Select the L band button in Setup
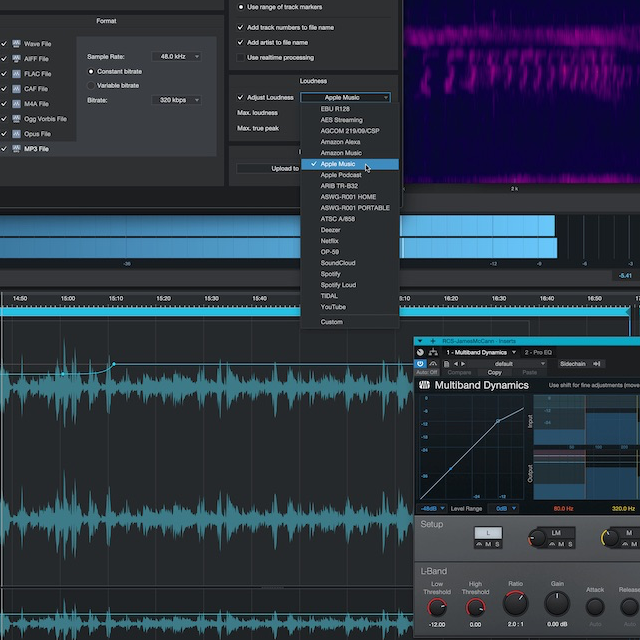 [488, 533]
